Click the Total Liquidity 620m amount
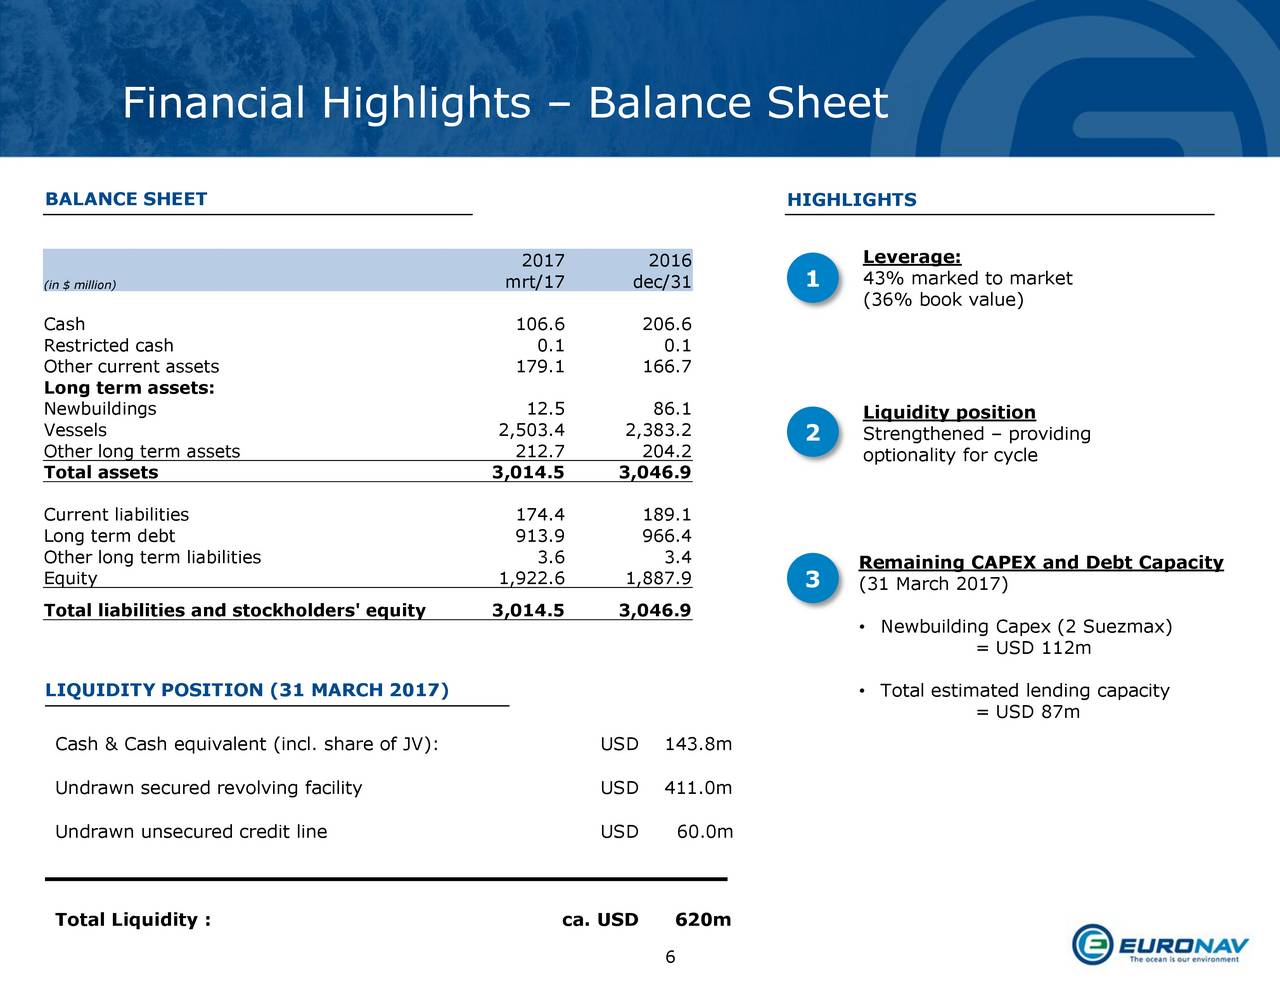The height and width of the screenshot is (989, 1280). [702, 920]
